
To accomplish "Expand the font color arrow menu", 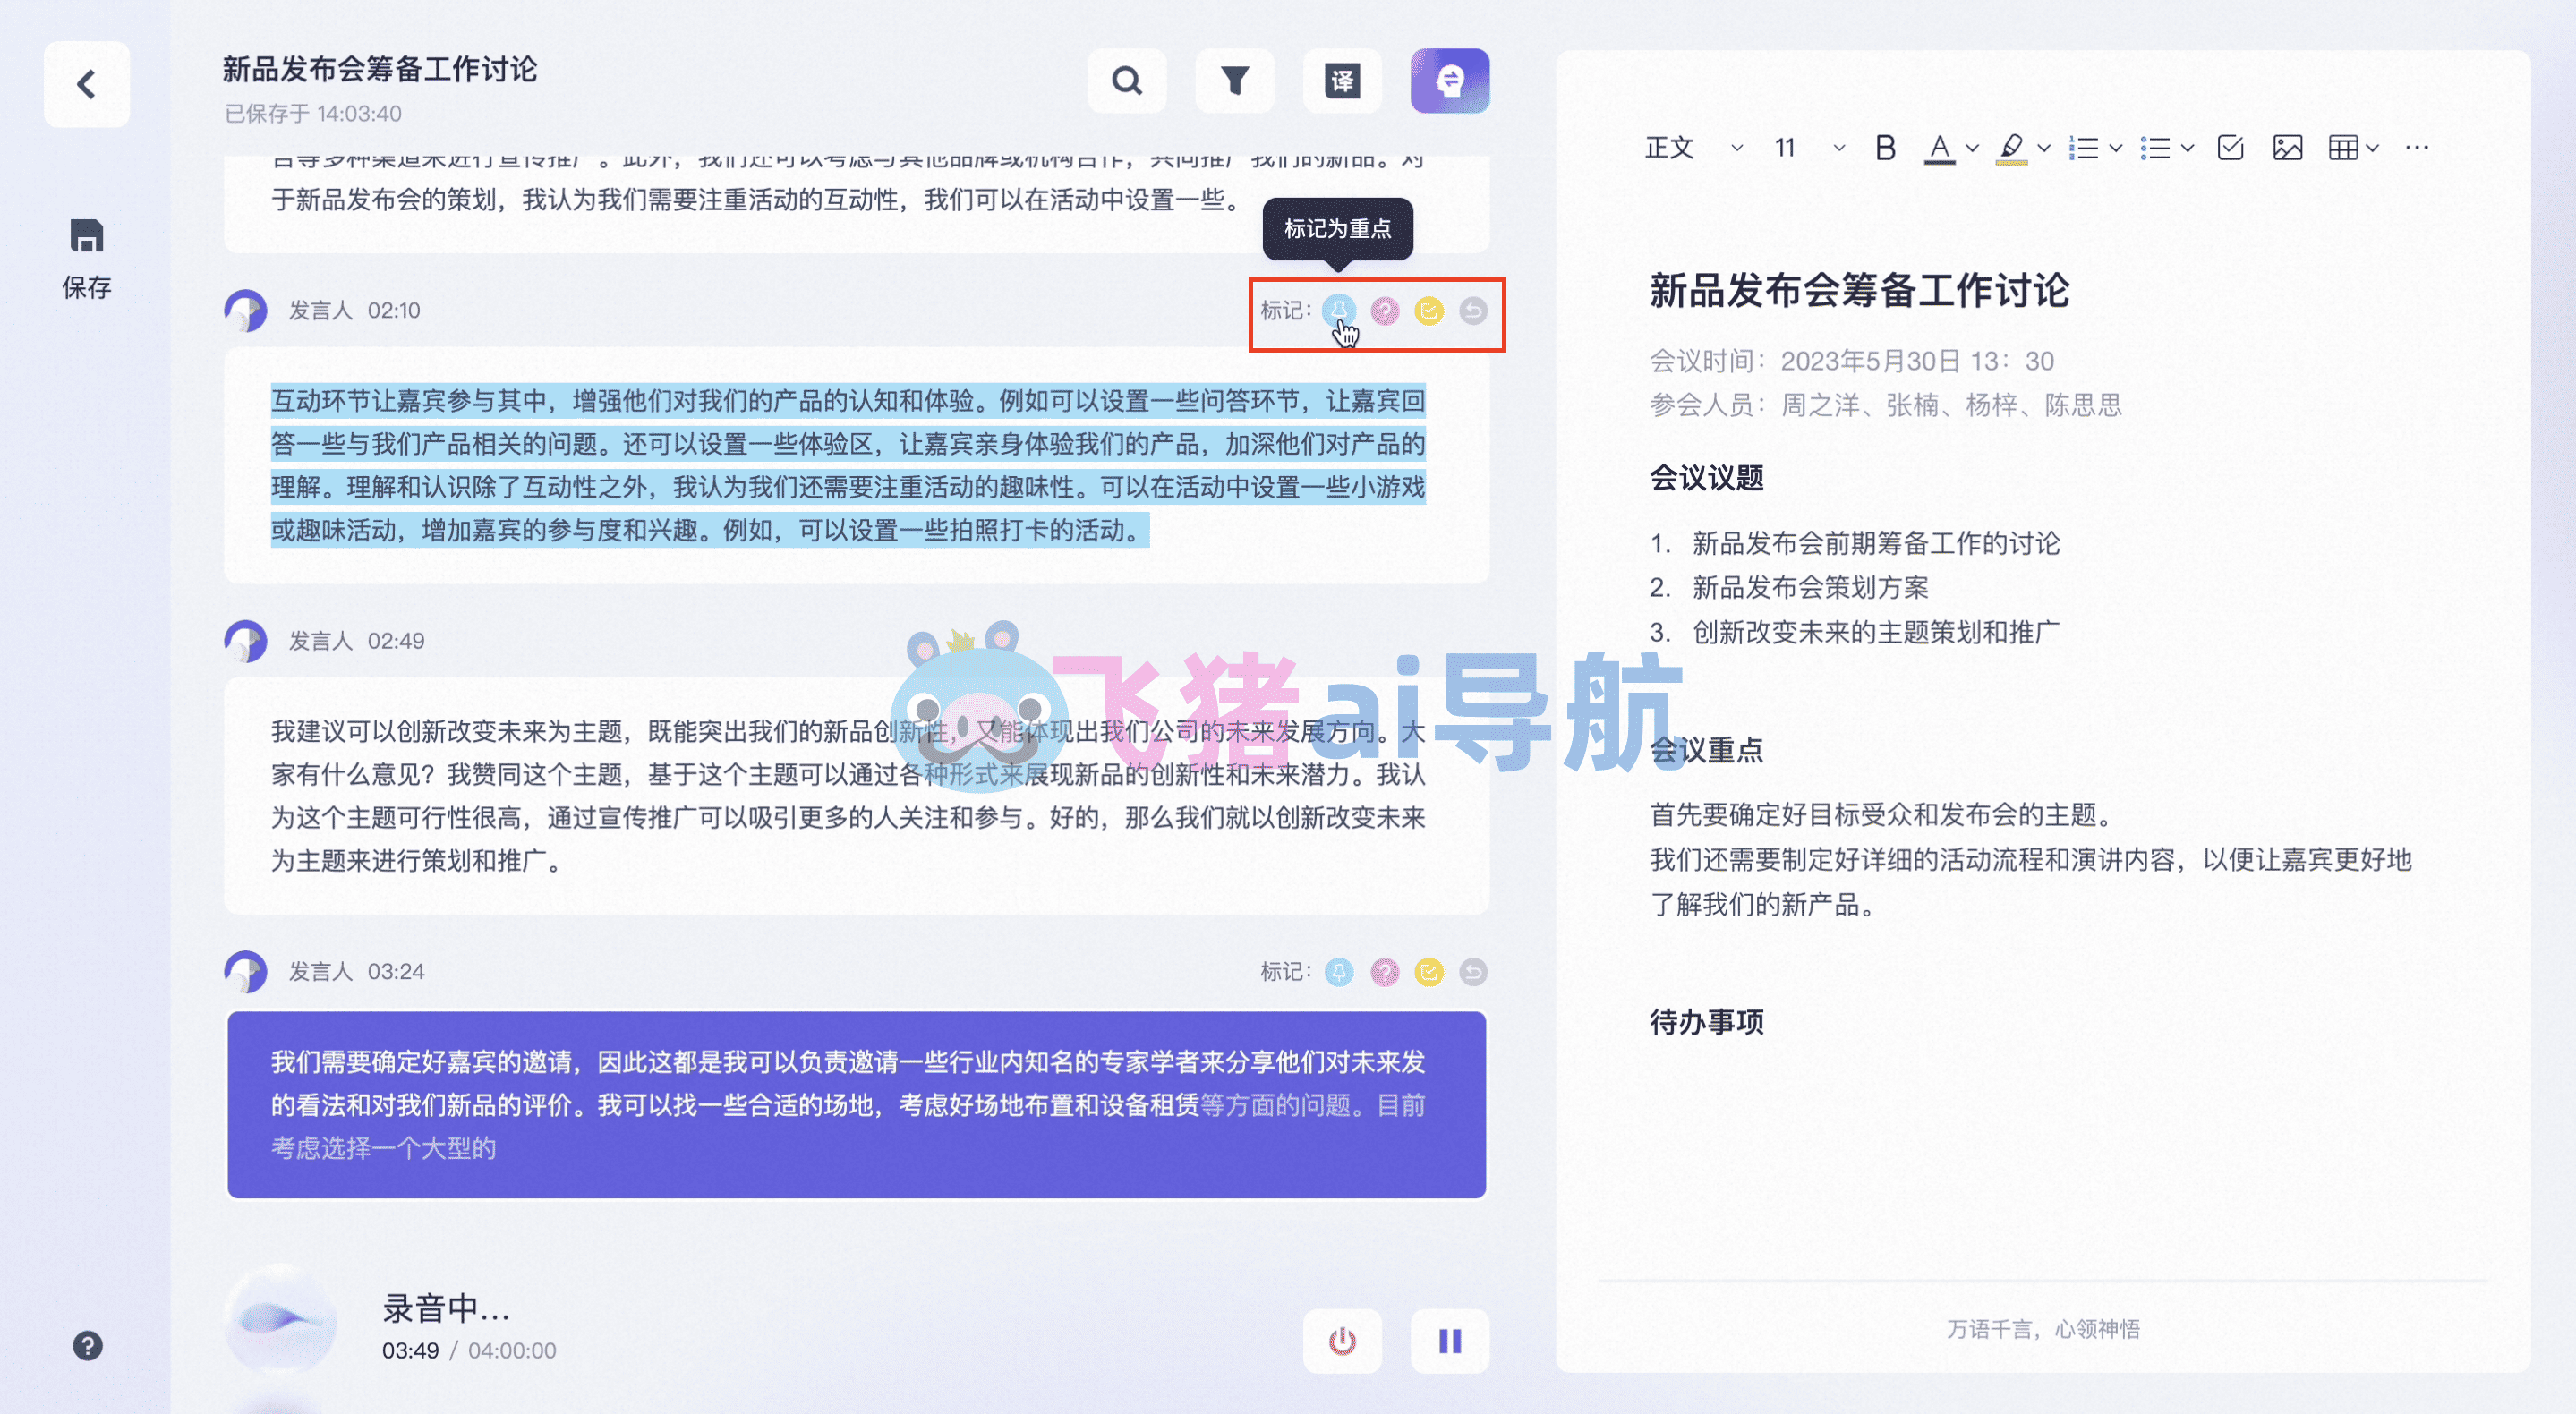I will click(x=1972, y=148).
